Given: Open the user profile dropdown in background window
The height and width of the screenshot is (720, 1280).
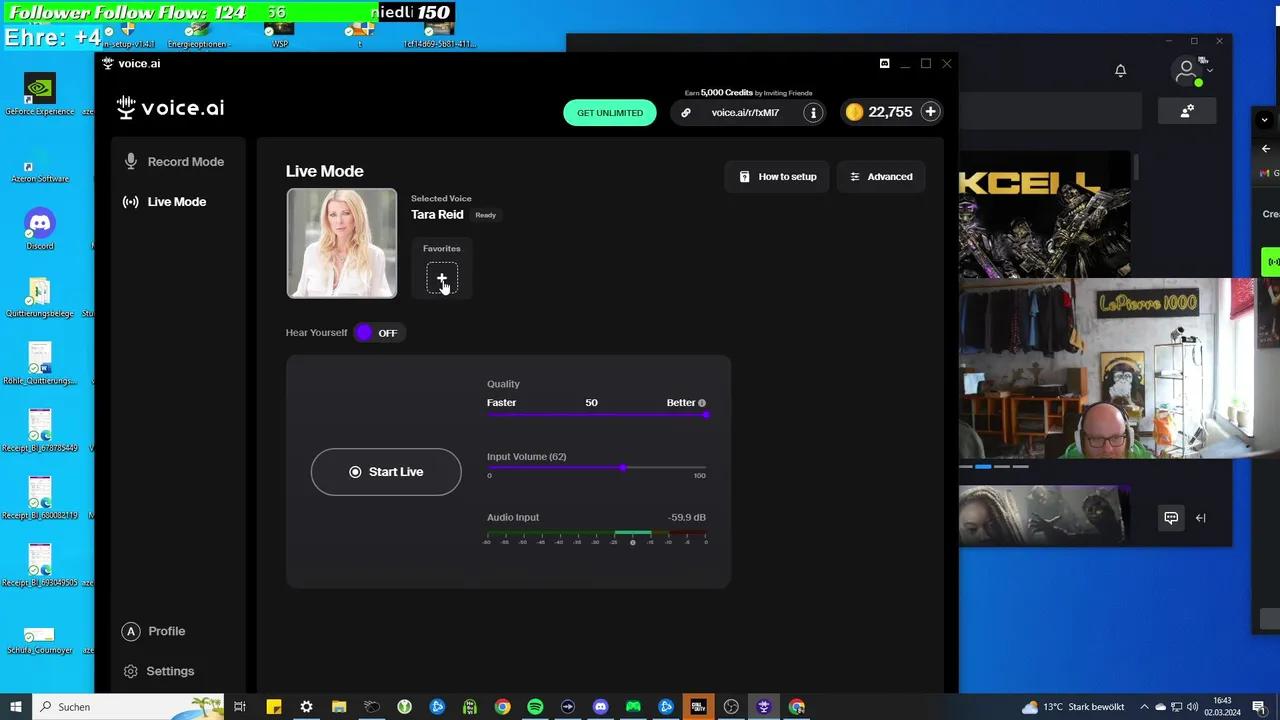Looking at the screenshot, I should pyautogui.click(x=1192, y=72).
